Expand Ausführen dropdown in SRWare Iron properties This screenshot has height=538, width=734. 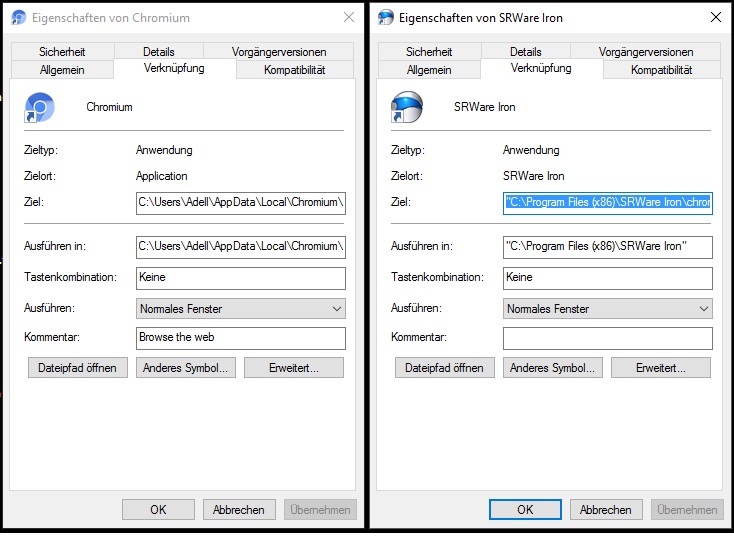(608, 309)
